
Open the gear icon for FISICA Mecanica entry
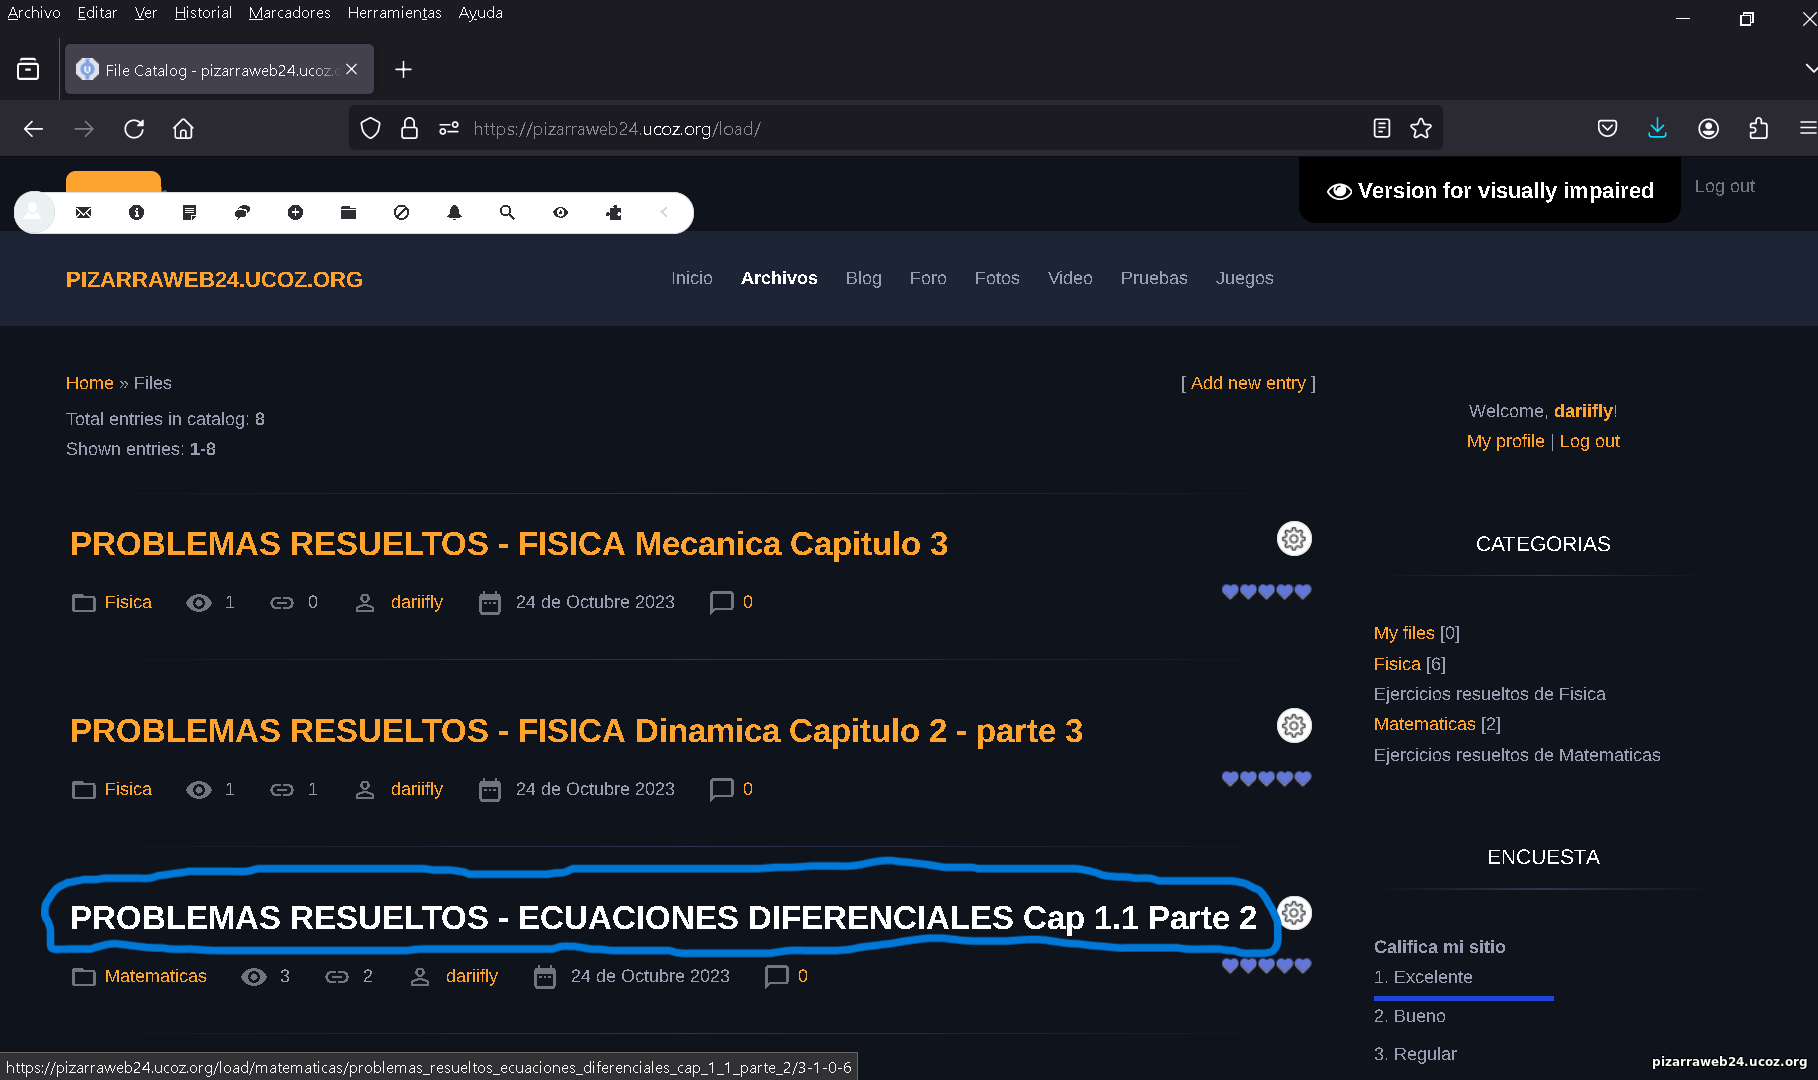1293,539
